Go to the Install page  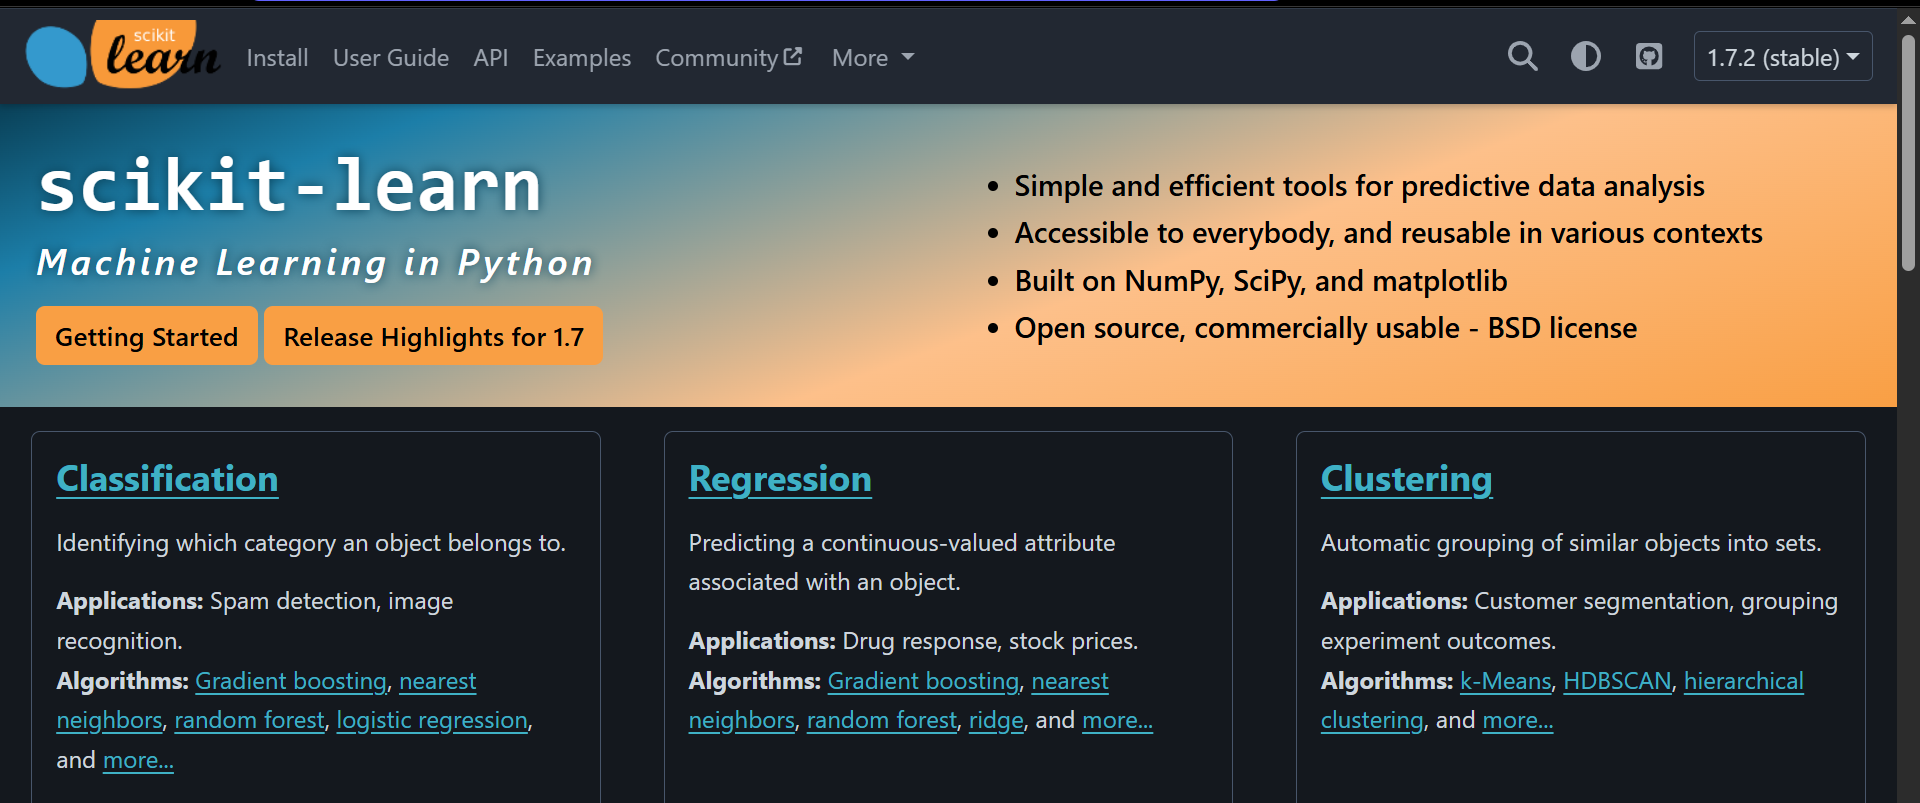coord(277,58)
